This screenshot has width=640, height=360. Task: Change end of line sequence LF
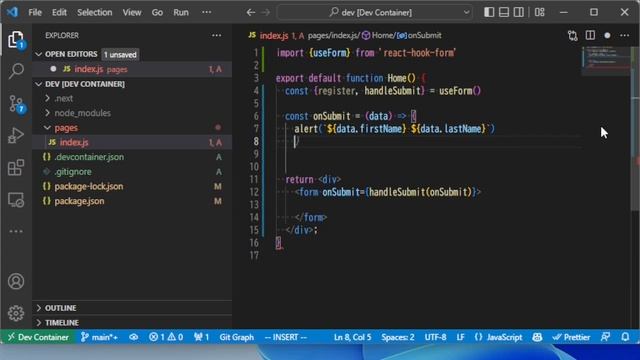pos(460,337)
